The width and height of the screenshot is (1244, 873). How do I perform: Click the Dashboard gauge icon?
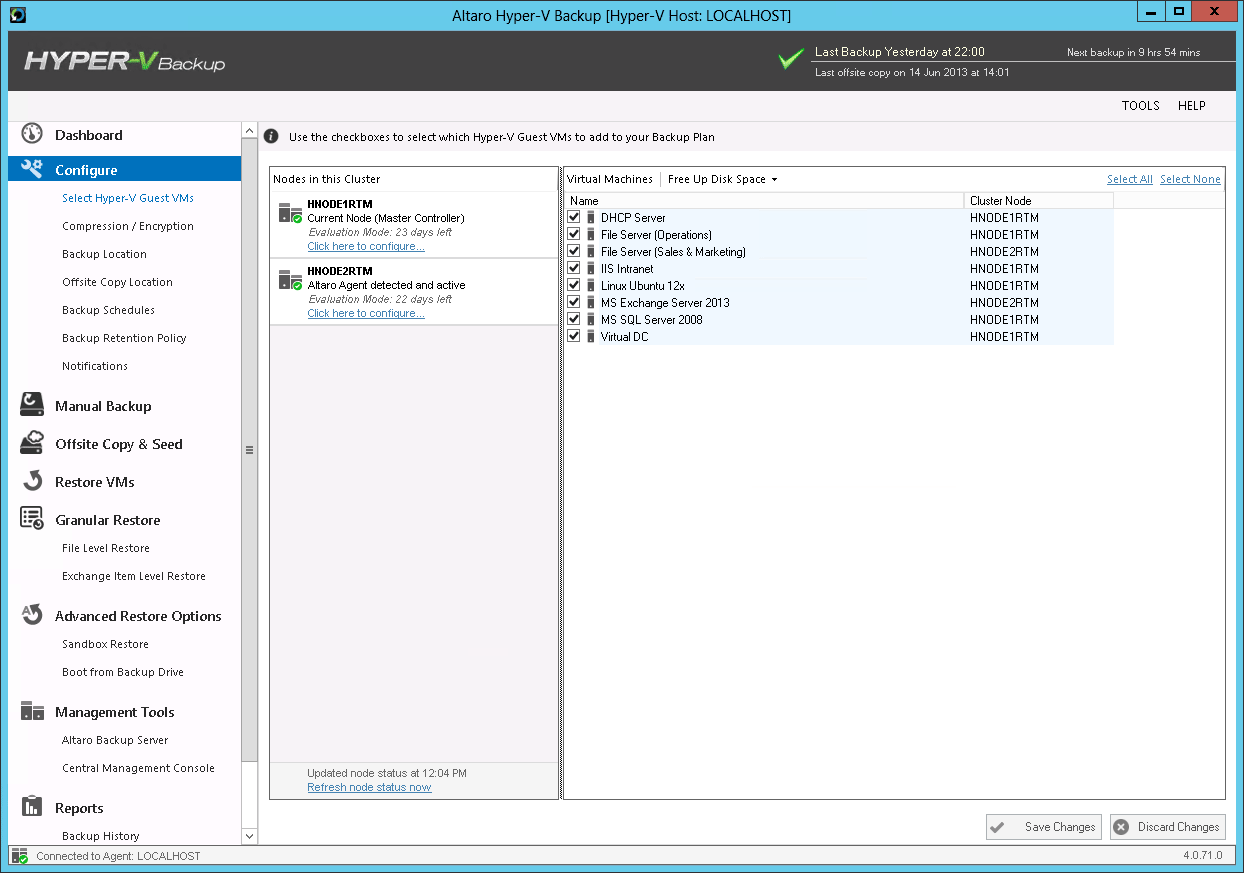(x=32, y=134)
